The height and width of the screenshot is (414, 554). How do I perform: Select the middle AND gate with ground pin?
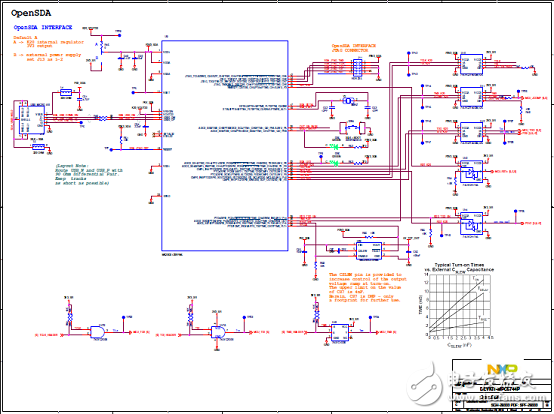pos(217,332)
